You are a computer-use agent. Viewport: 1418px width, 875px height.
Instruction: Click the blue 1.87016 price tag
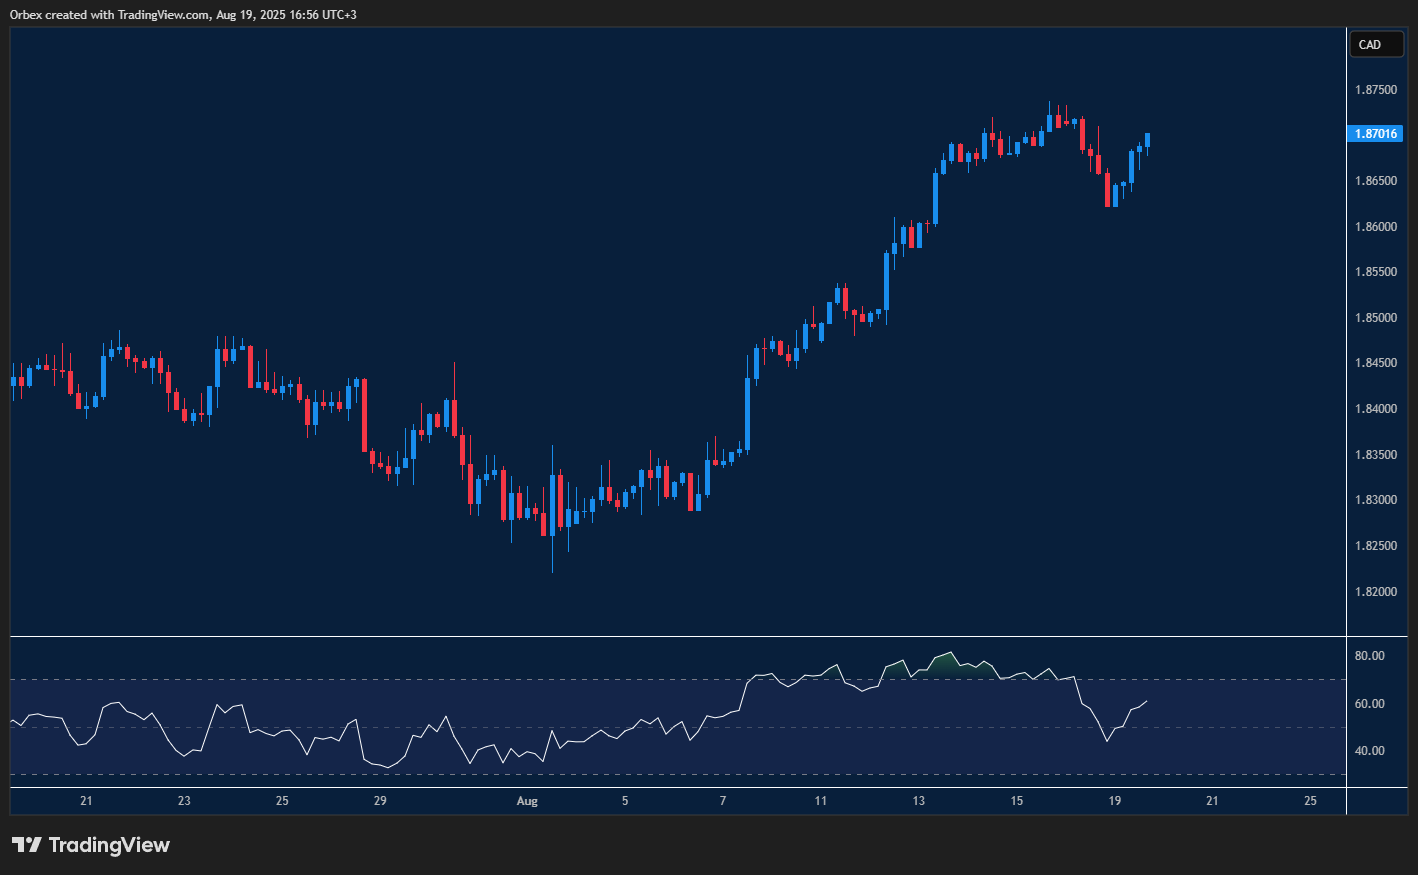click(x=1377, y=133)
